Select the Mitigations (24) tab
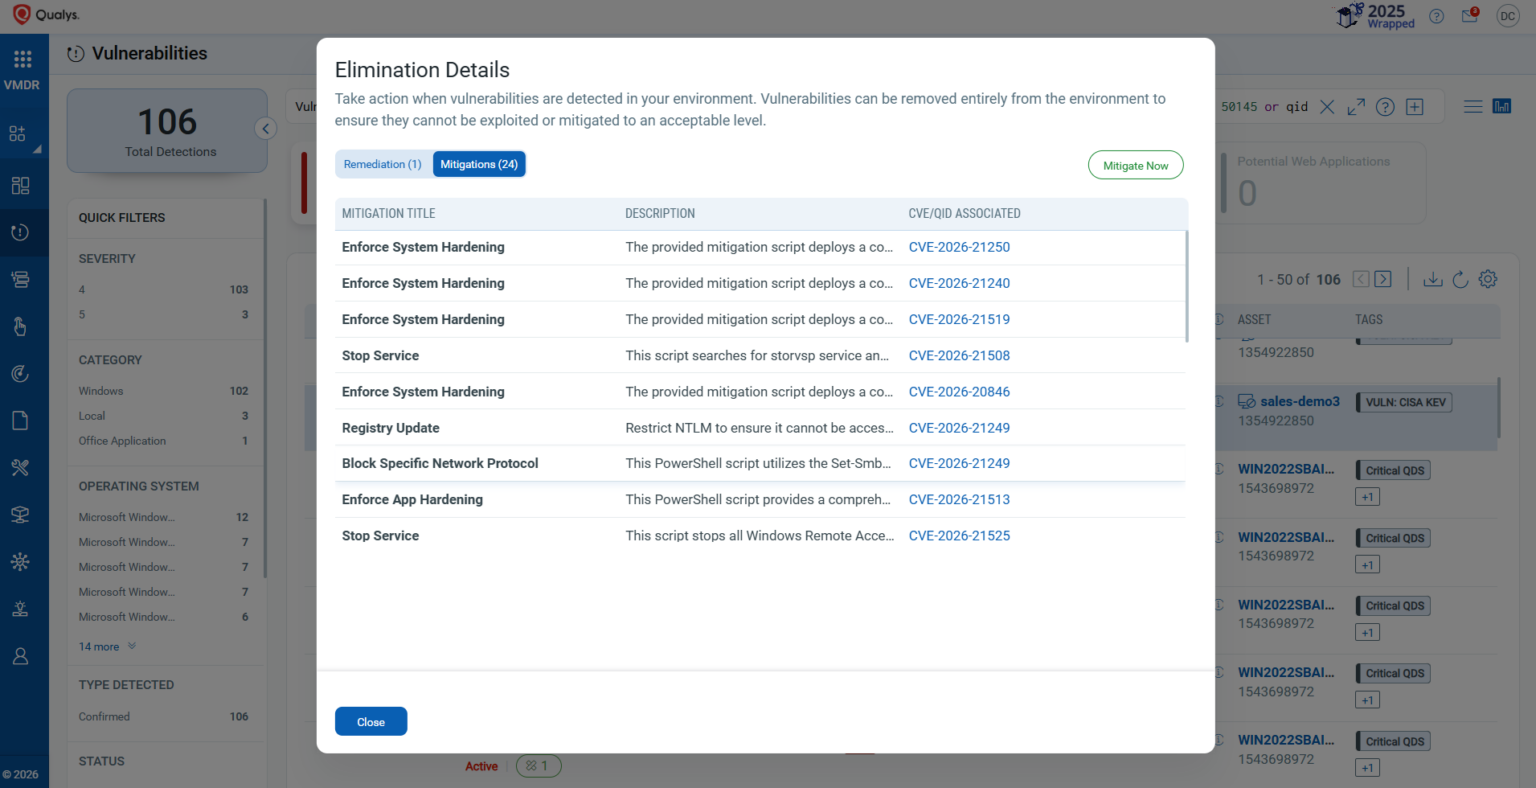1536x788 pixels. click(479, 164)
